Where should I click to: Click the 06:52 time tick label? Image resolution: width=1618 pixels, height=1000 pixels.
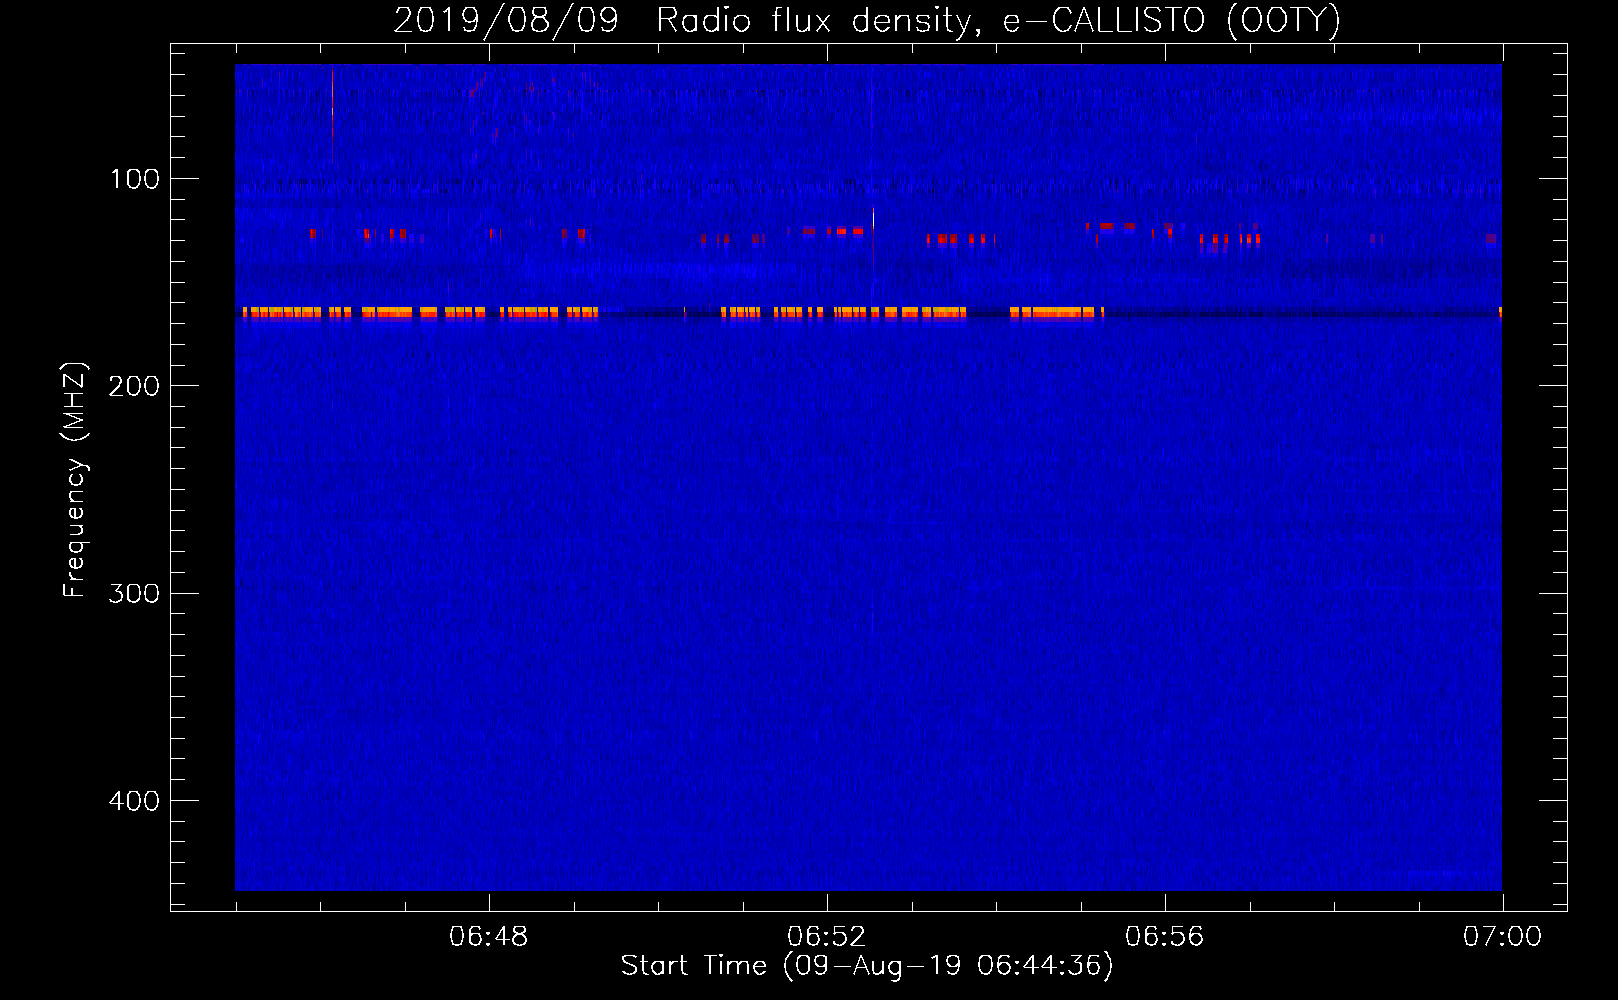826,937
